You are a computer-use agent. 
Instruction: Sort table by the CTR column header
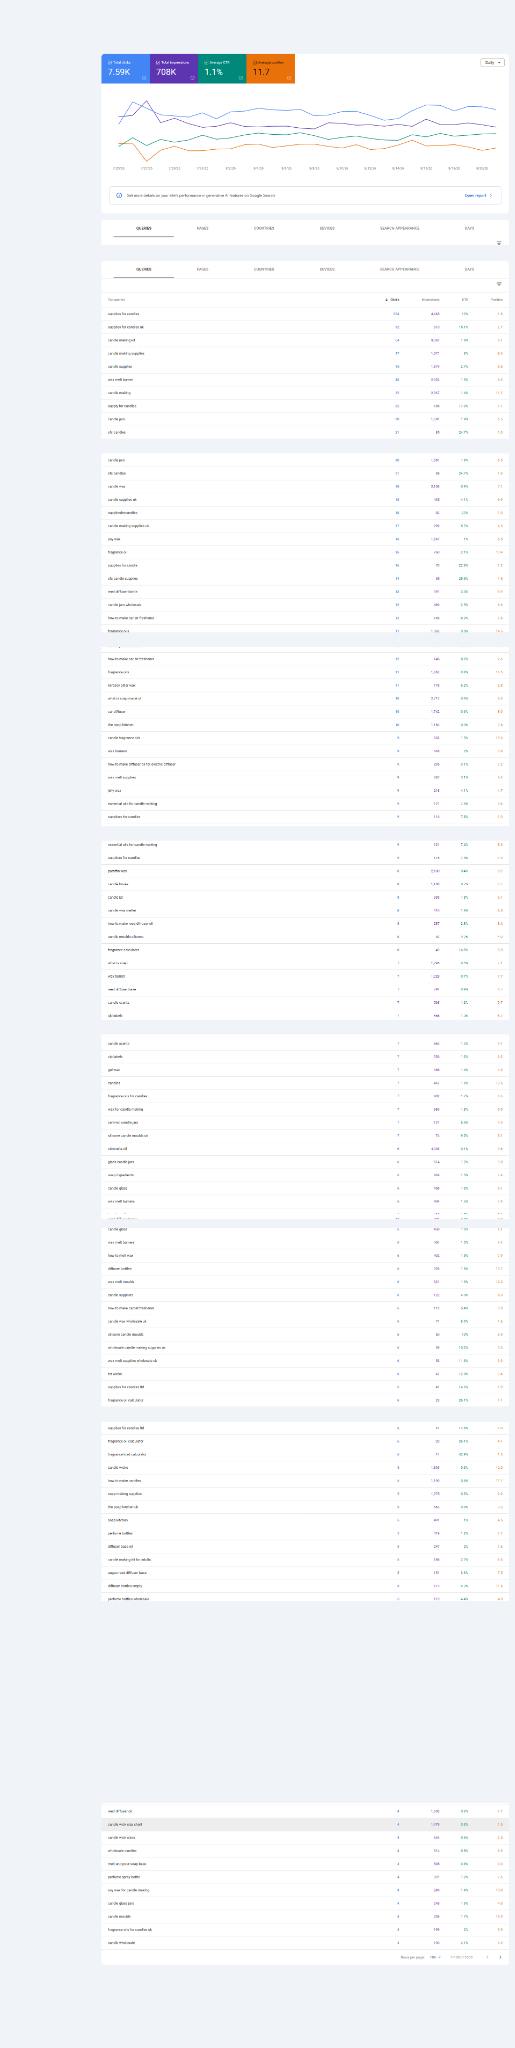coord(464,299)
